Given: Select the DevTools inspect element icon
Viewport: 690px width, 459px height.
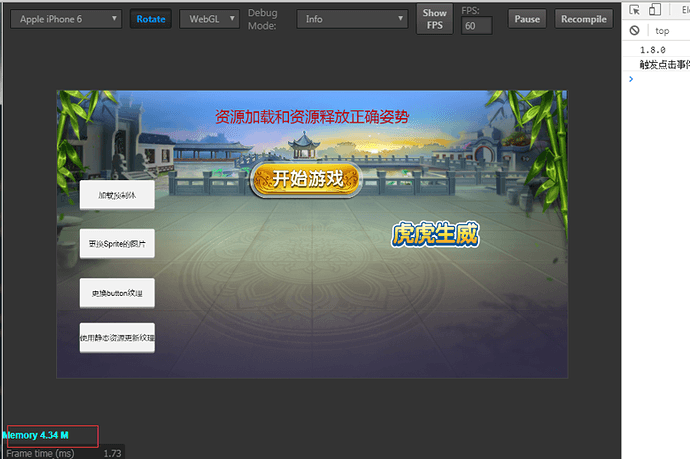Looking at the screenshot, I should click(x=634, y=10).
